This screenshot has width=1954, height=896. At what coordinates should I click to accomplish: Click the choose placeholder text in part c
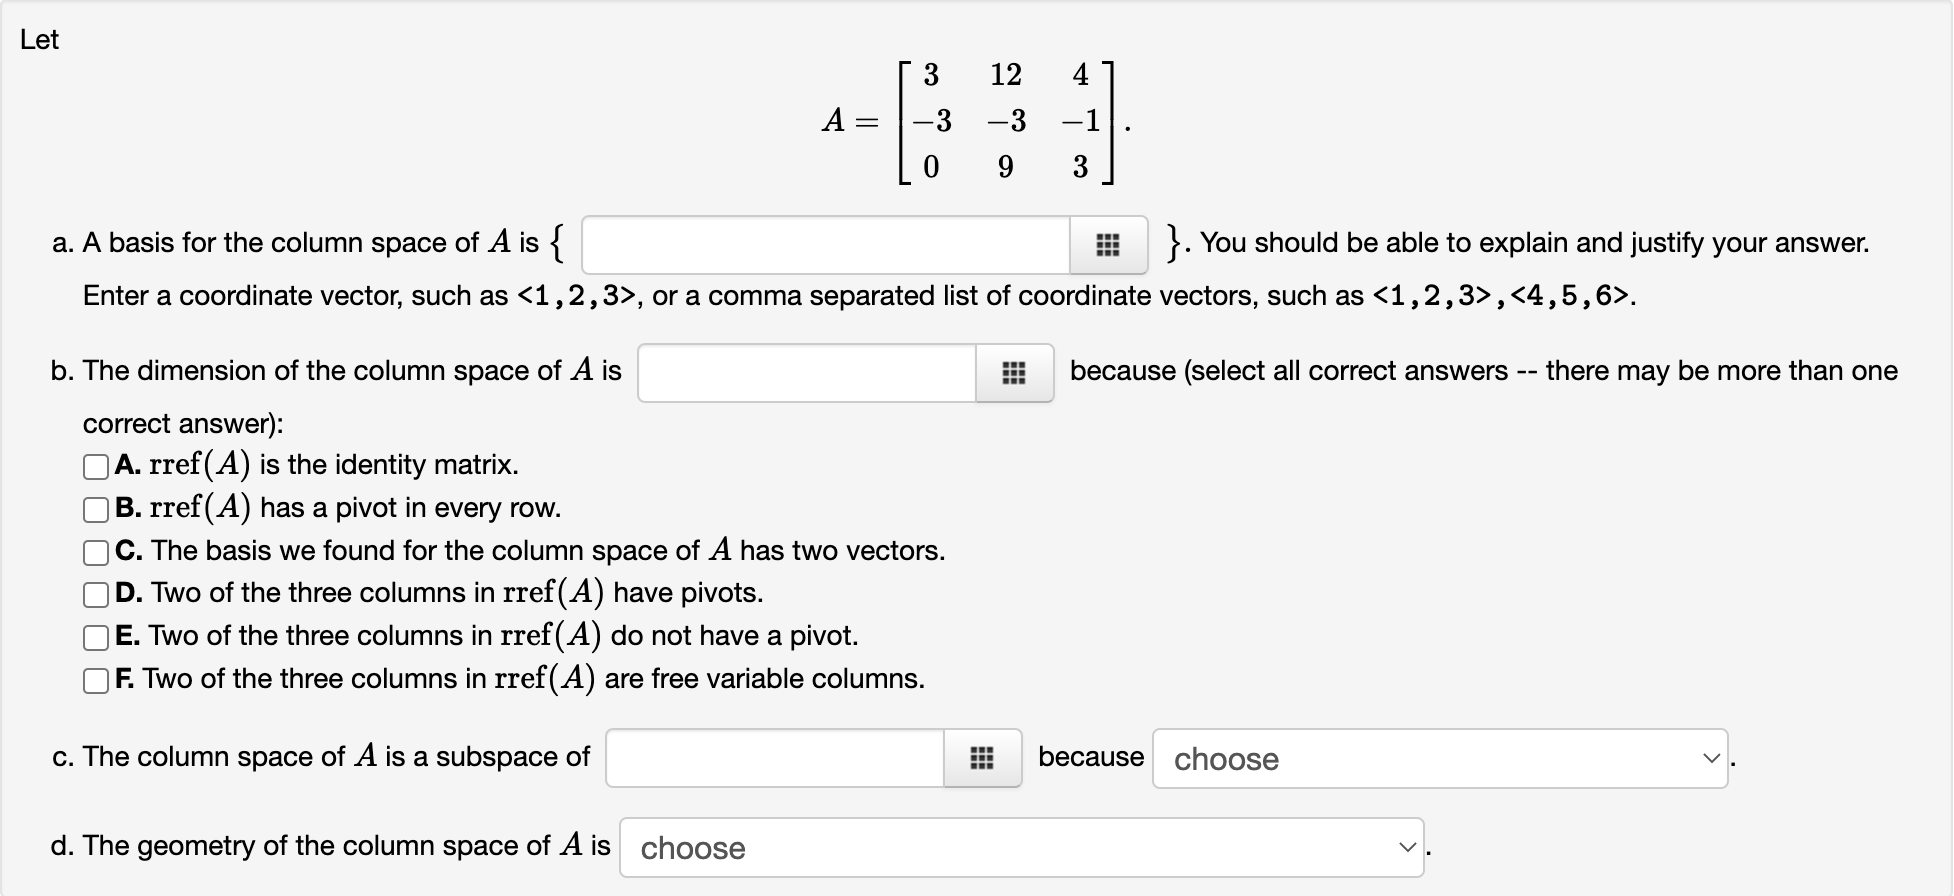[1225, 759]
